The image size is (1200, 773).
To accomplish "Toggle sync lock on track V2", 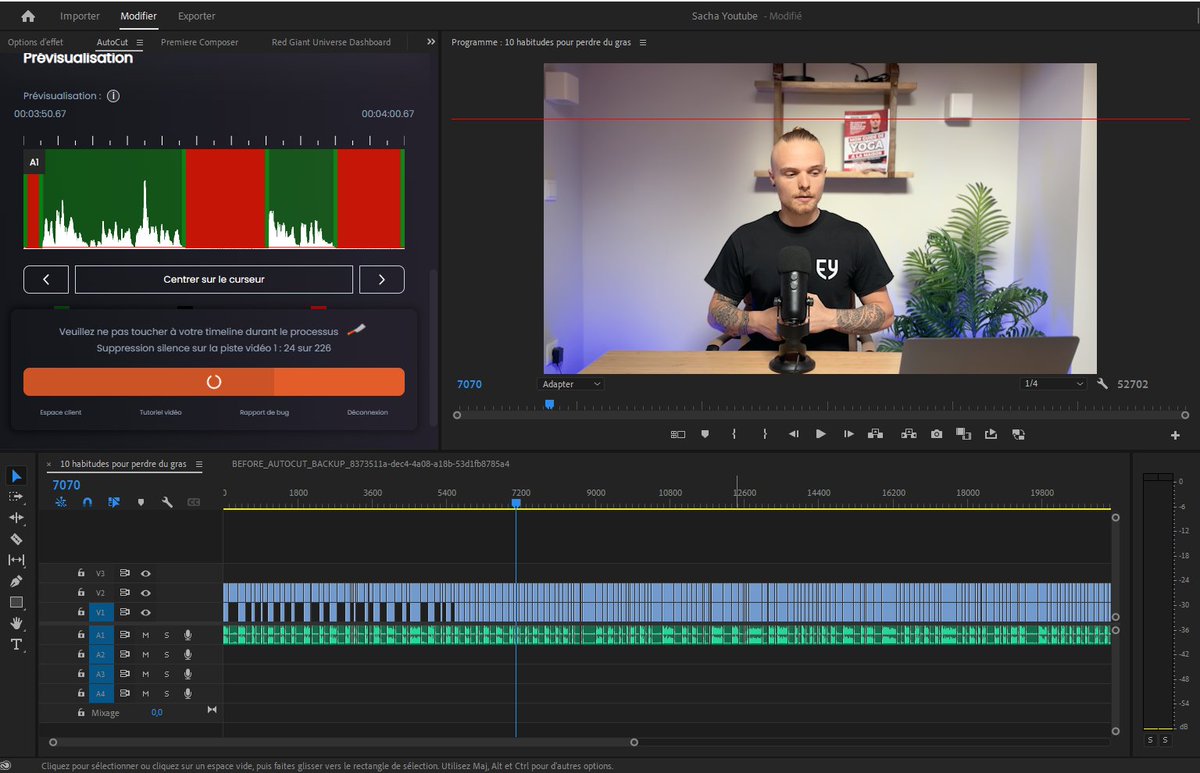I will 125,593.
